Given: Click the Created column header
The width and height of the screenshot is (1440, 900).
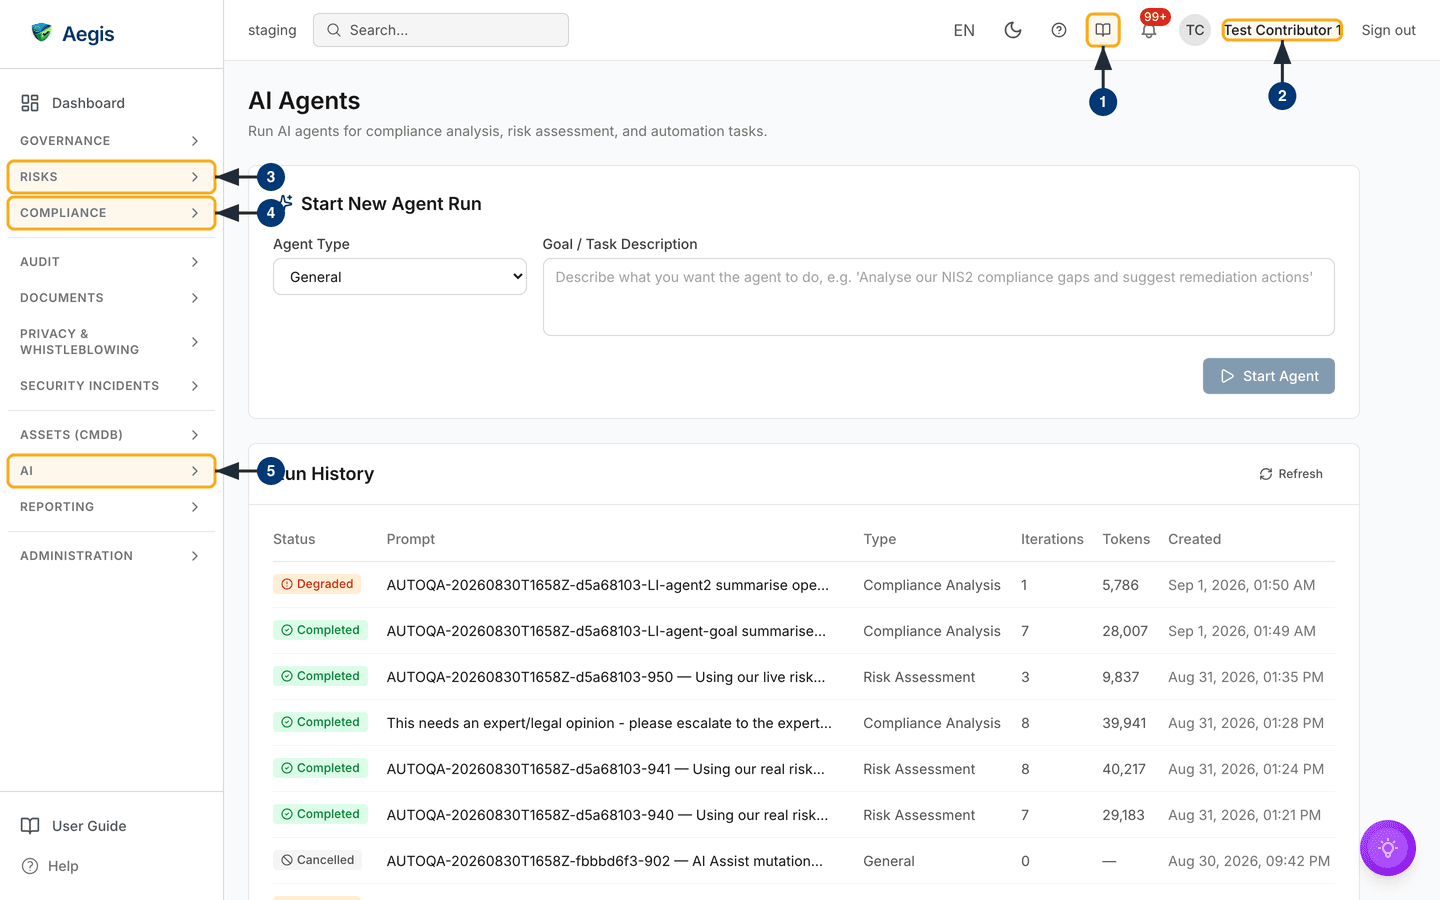Looking at the screenshot, I should (x=1194, y=539).
